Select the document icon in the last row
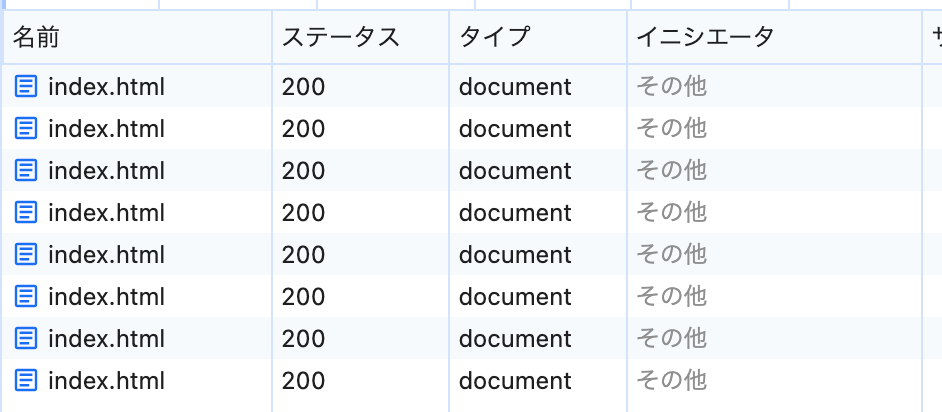Screen dimensions: 942x412 pyautogui.click(x=26, y=381)
